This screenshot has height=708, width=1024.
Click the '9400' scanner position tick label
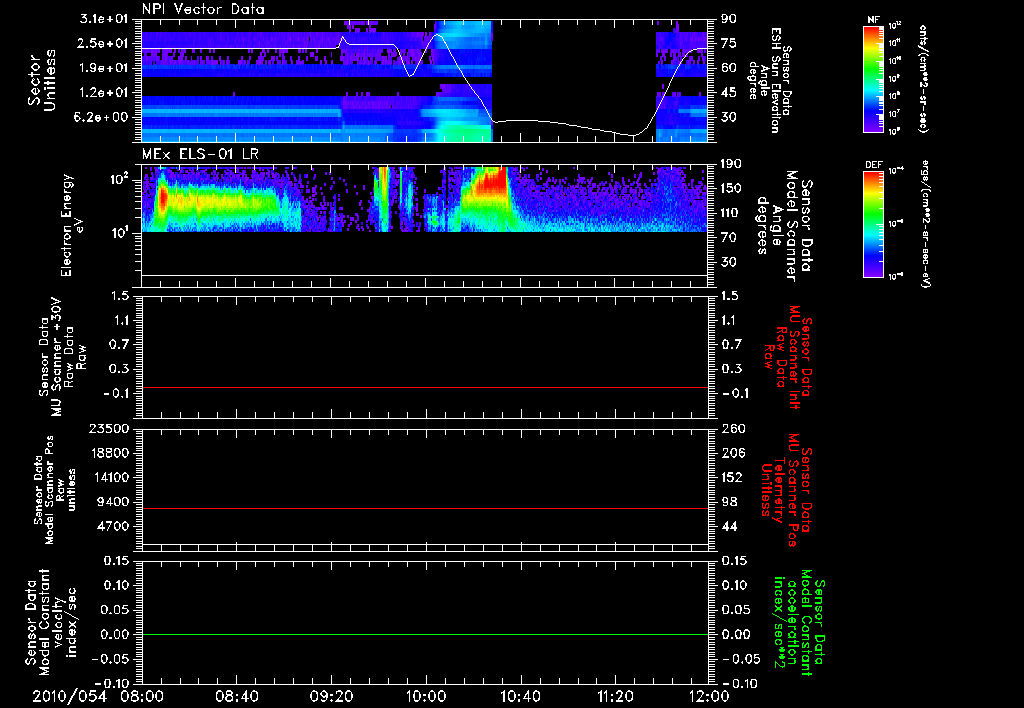[114, 502]
